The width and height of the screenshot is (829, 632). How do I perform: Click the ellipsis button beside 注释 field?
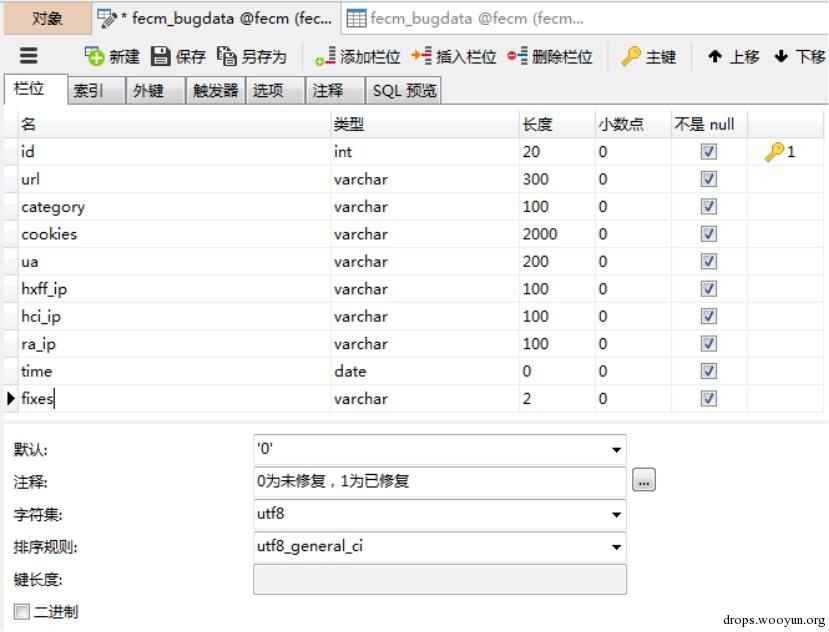[x=644, y=480]
